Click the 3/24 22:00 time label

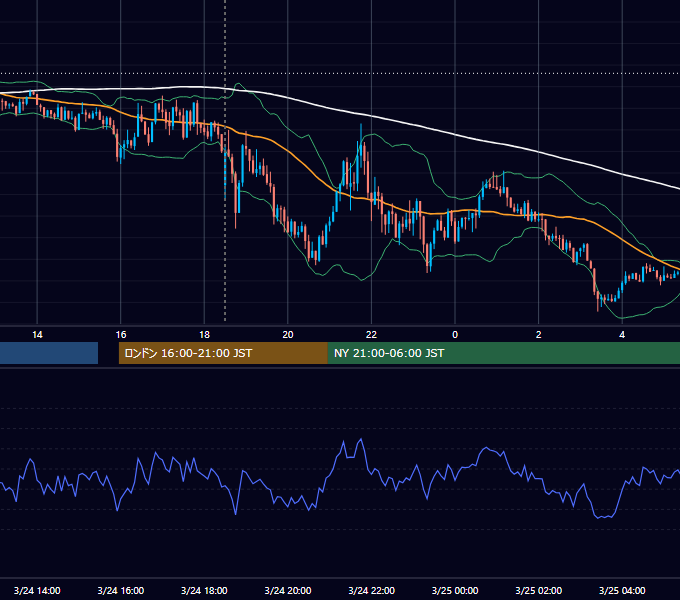click(x=372, y=590)
